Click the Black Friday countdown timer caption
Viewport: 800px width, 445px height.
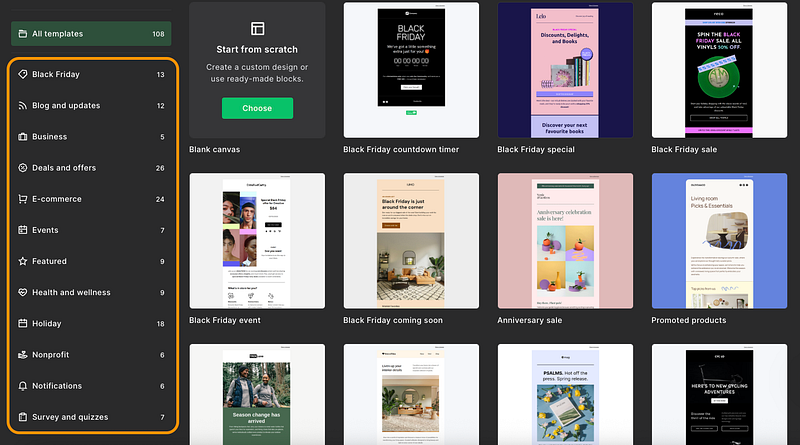[401, 150]
